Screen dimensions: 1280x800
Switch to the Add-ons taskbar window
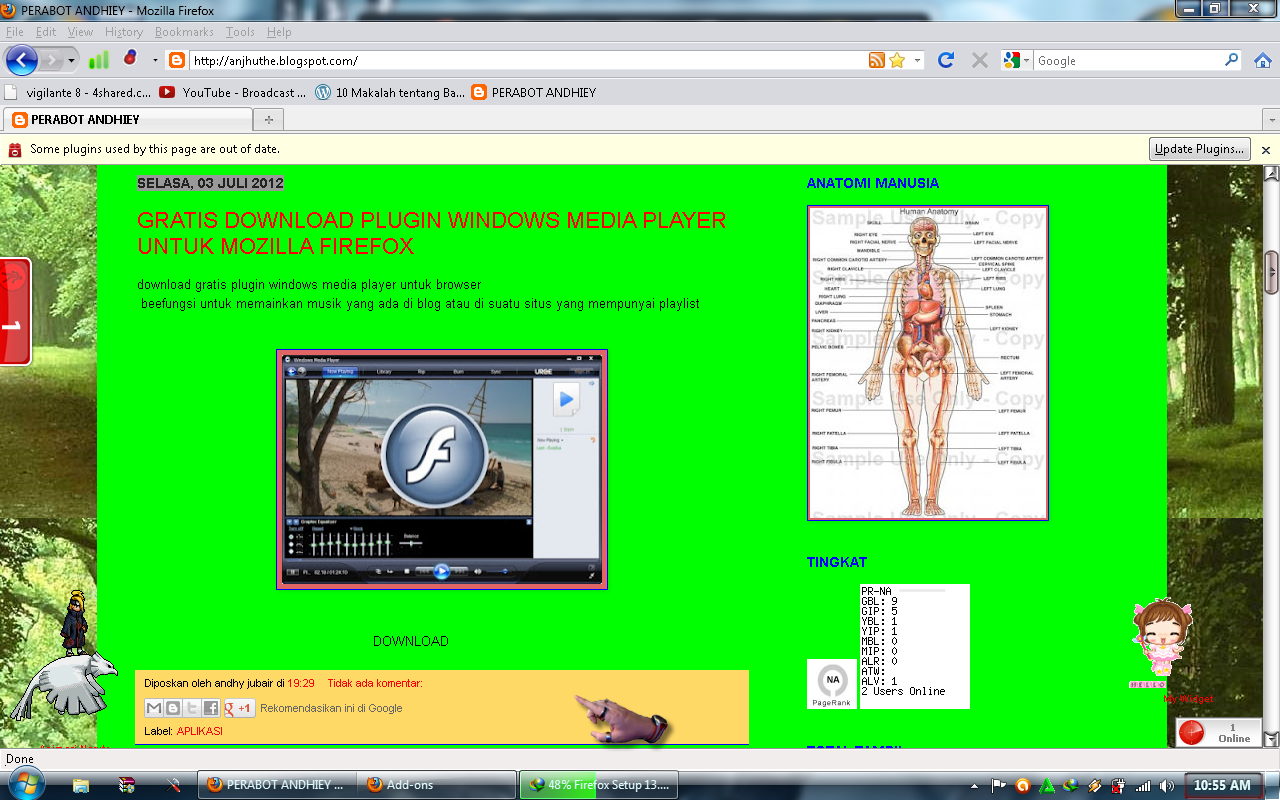(437, 785)
